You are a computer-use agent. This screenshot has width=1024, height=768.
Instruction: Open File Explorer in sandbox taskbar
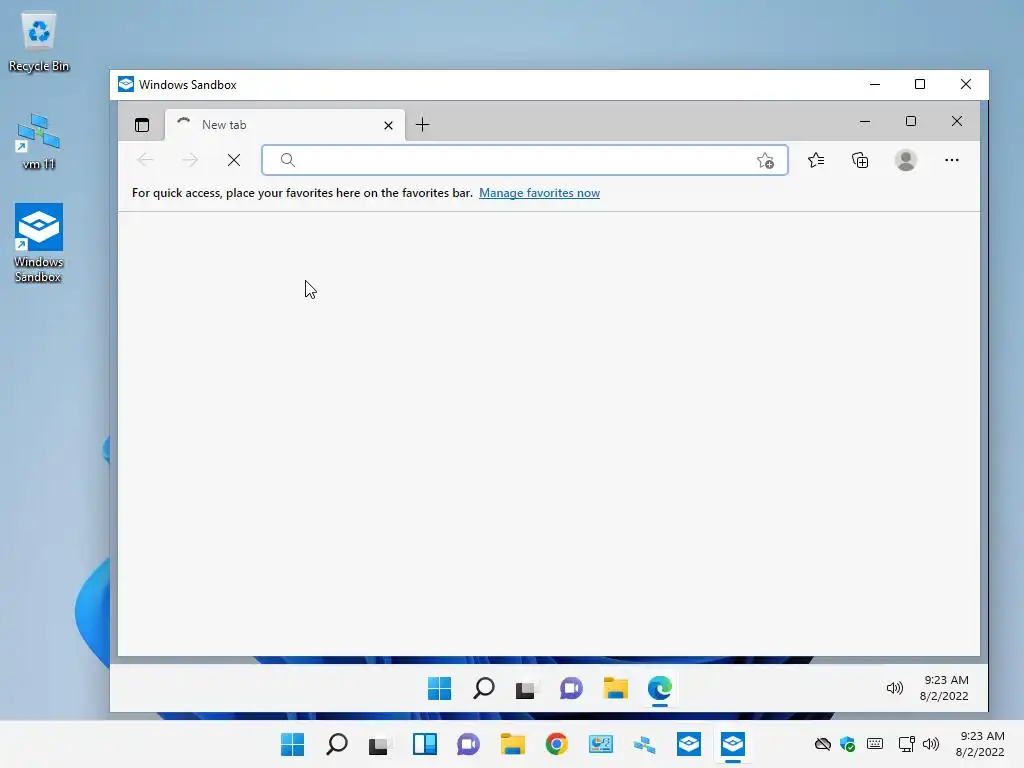pos(615,688)
